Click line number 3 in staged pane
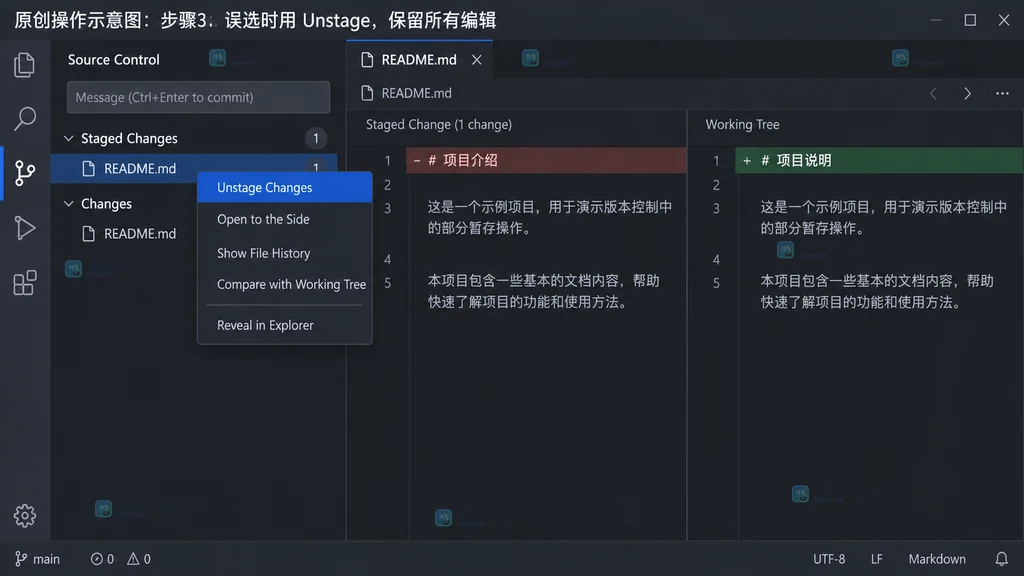This screenshot has width=1024, height=576. click(x=387, y=208)
